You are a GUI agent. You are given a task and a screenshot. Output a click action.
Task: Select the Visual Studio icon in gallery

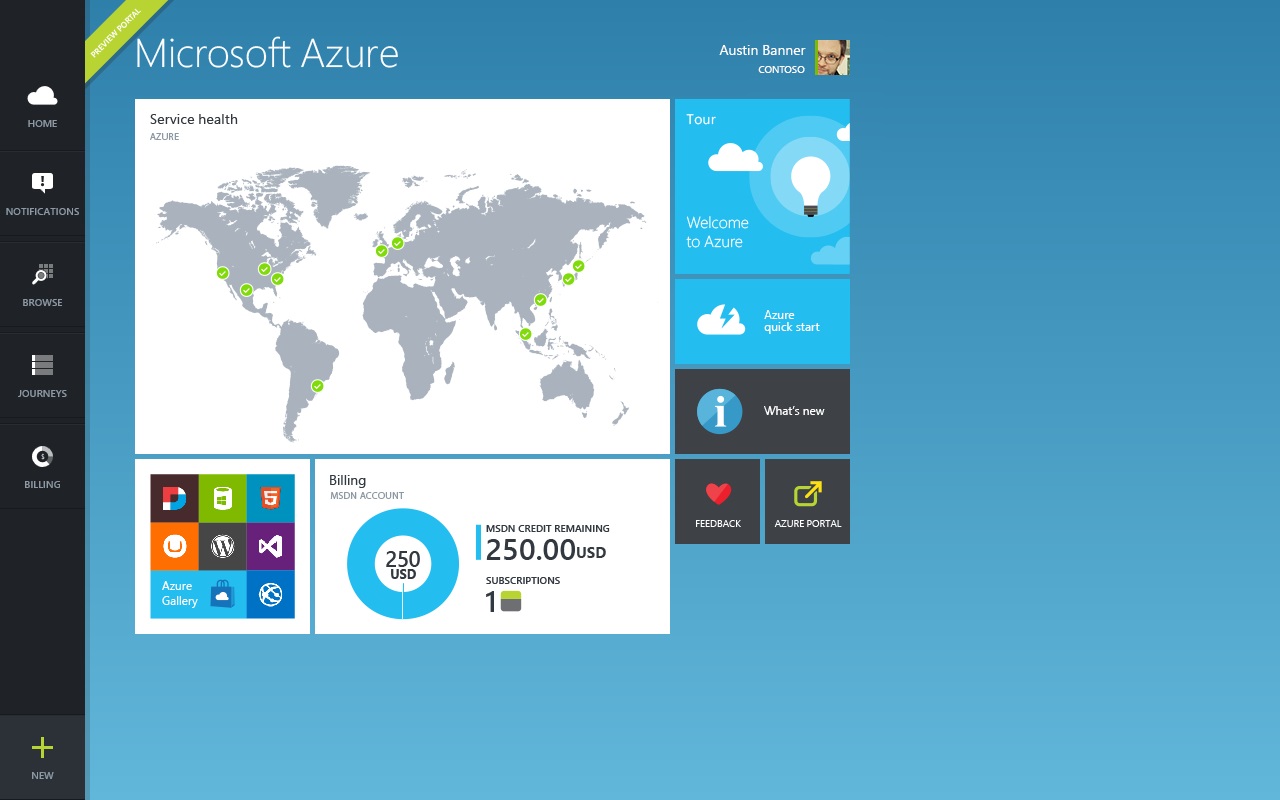[270, 547]
